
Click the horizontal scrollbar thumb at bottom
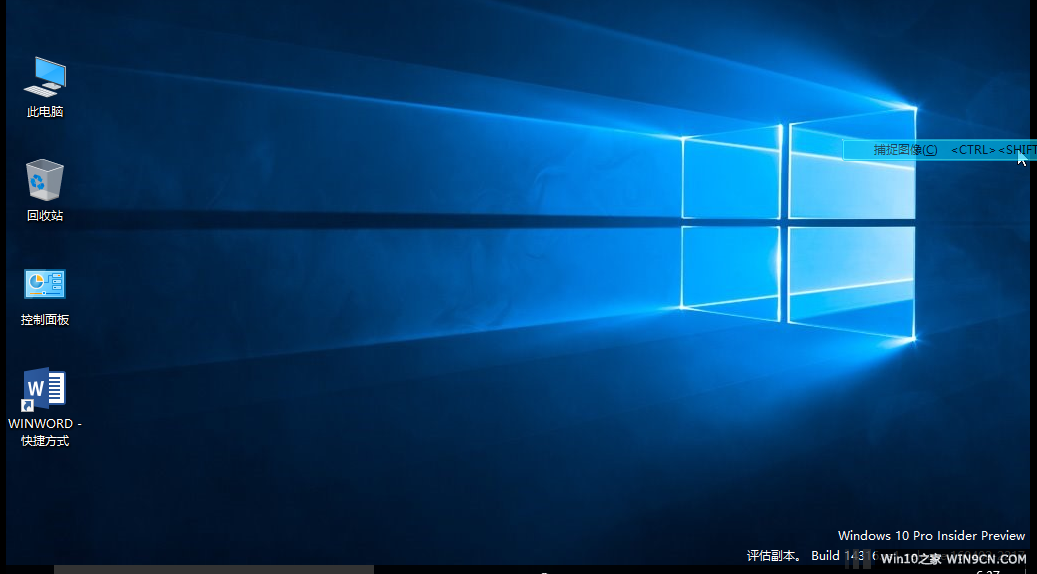[213, 569]
